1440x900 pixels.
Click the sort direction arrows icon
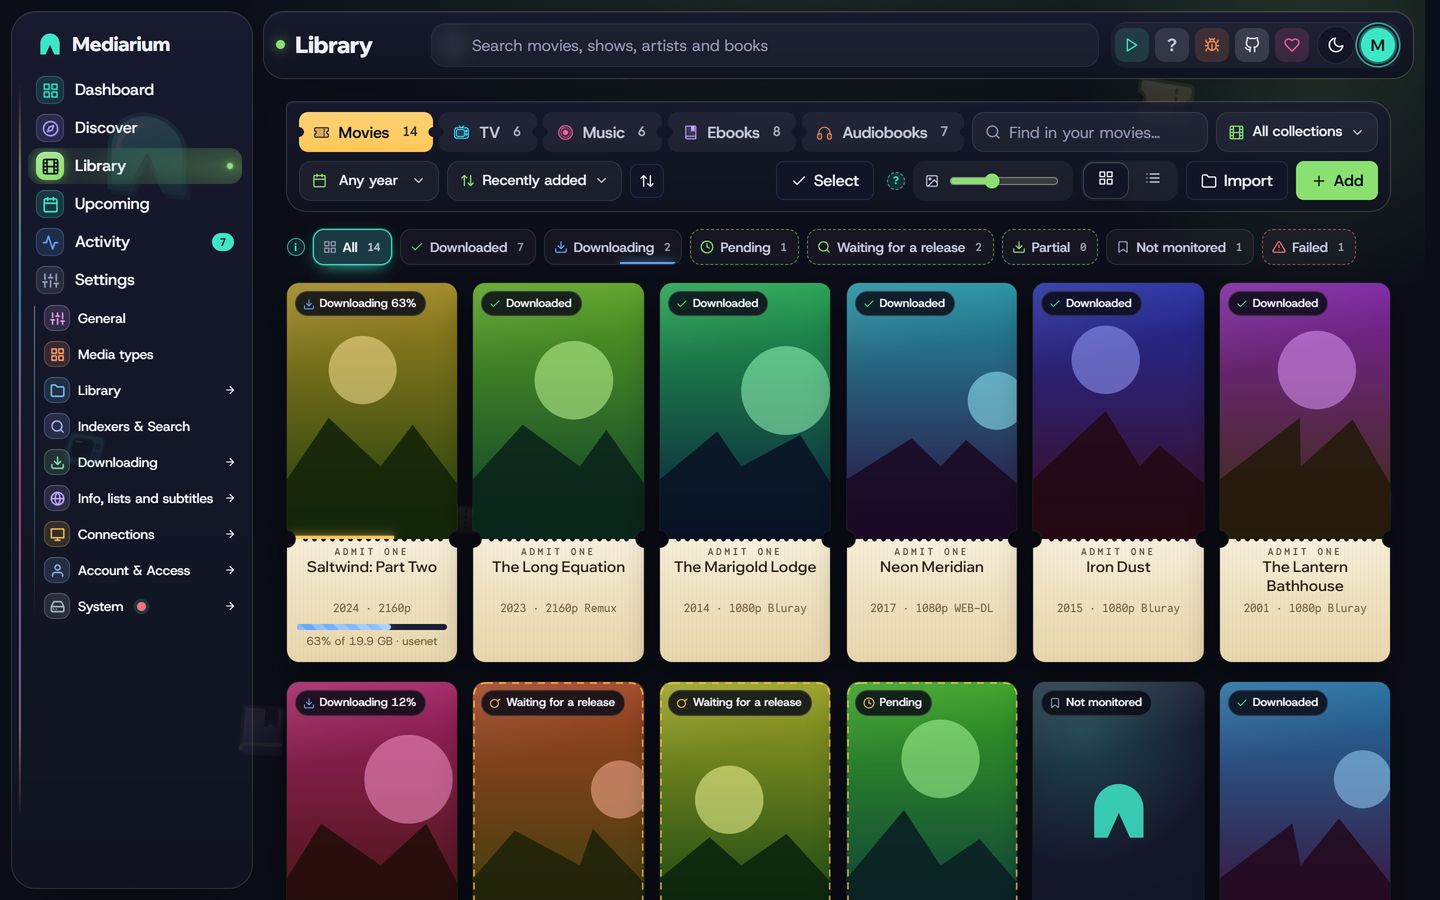[647, 181]
